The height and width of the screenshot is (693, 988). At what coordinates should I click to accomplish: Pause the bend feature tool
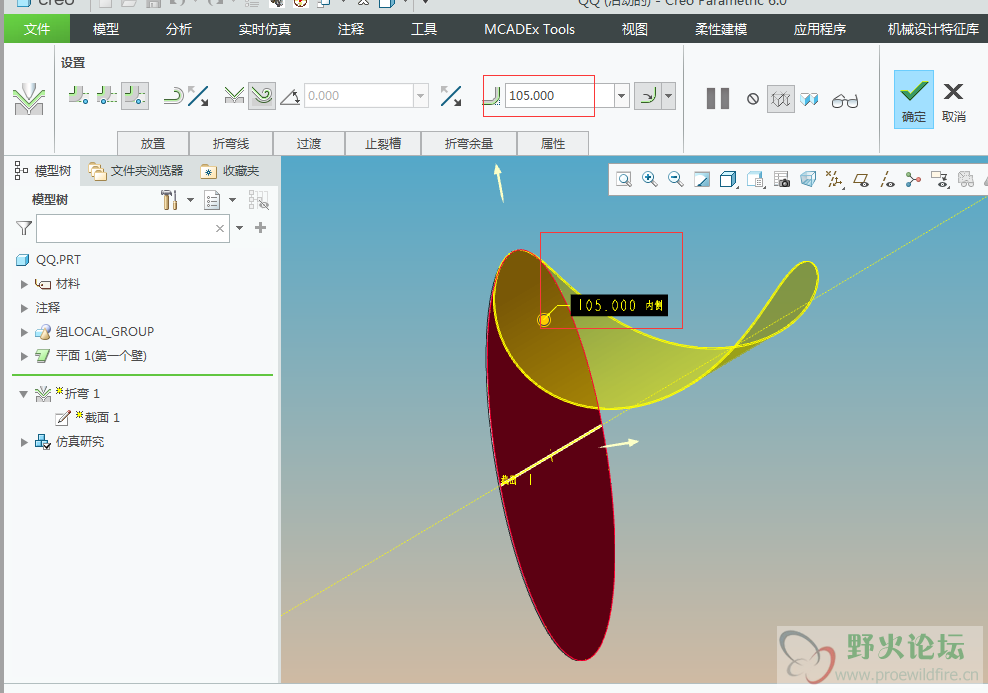[x=718, y=99]
